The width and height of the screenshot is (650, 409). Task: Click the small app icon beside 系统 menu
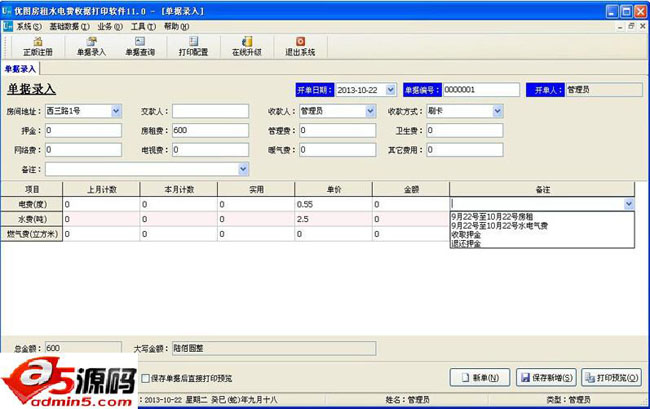pos(7,27)
